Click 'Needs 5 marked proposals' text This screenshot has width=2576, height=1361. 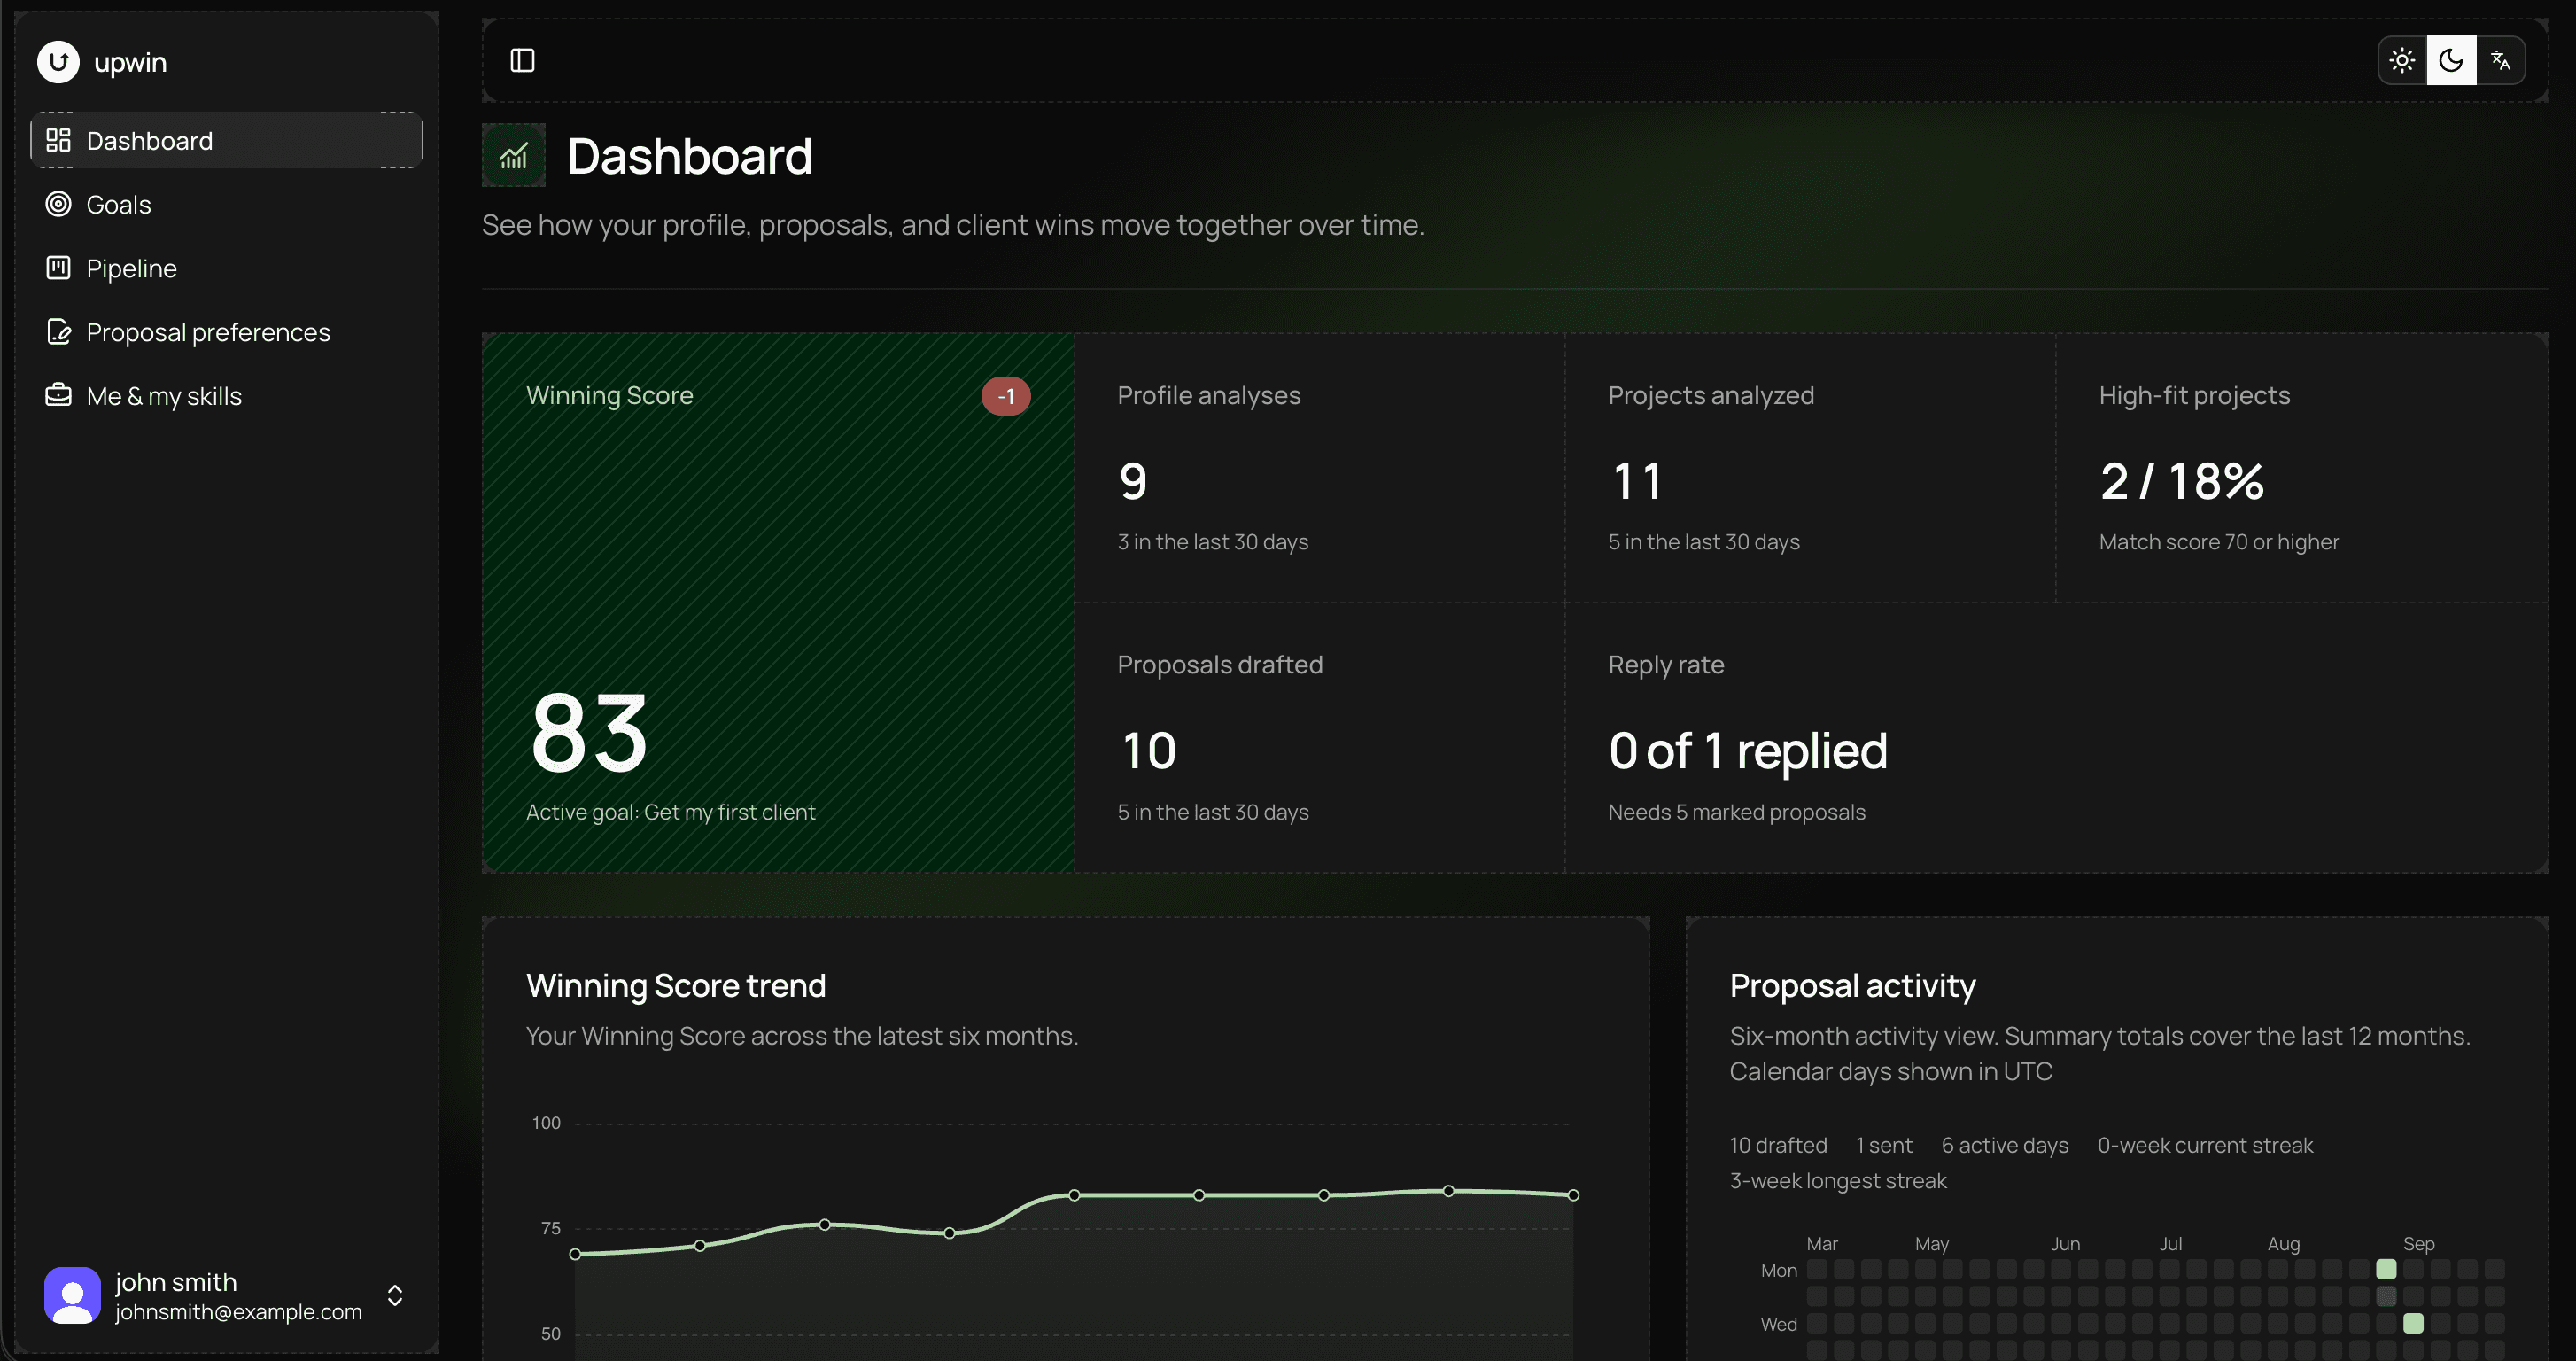(x=1737, y=812)
